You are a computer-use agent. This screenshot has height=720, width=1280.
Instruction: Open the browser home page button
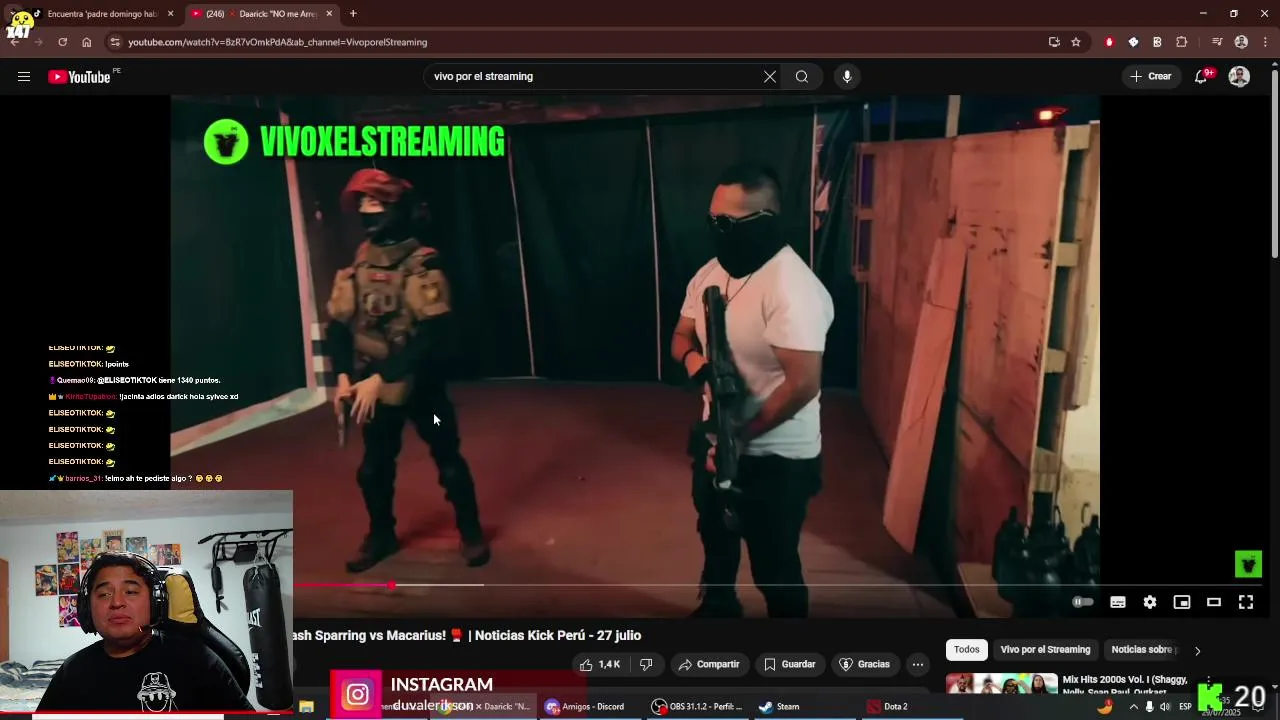(87, 42)
